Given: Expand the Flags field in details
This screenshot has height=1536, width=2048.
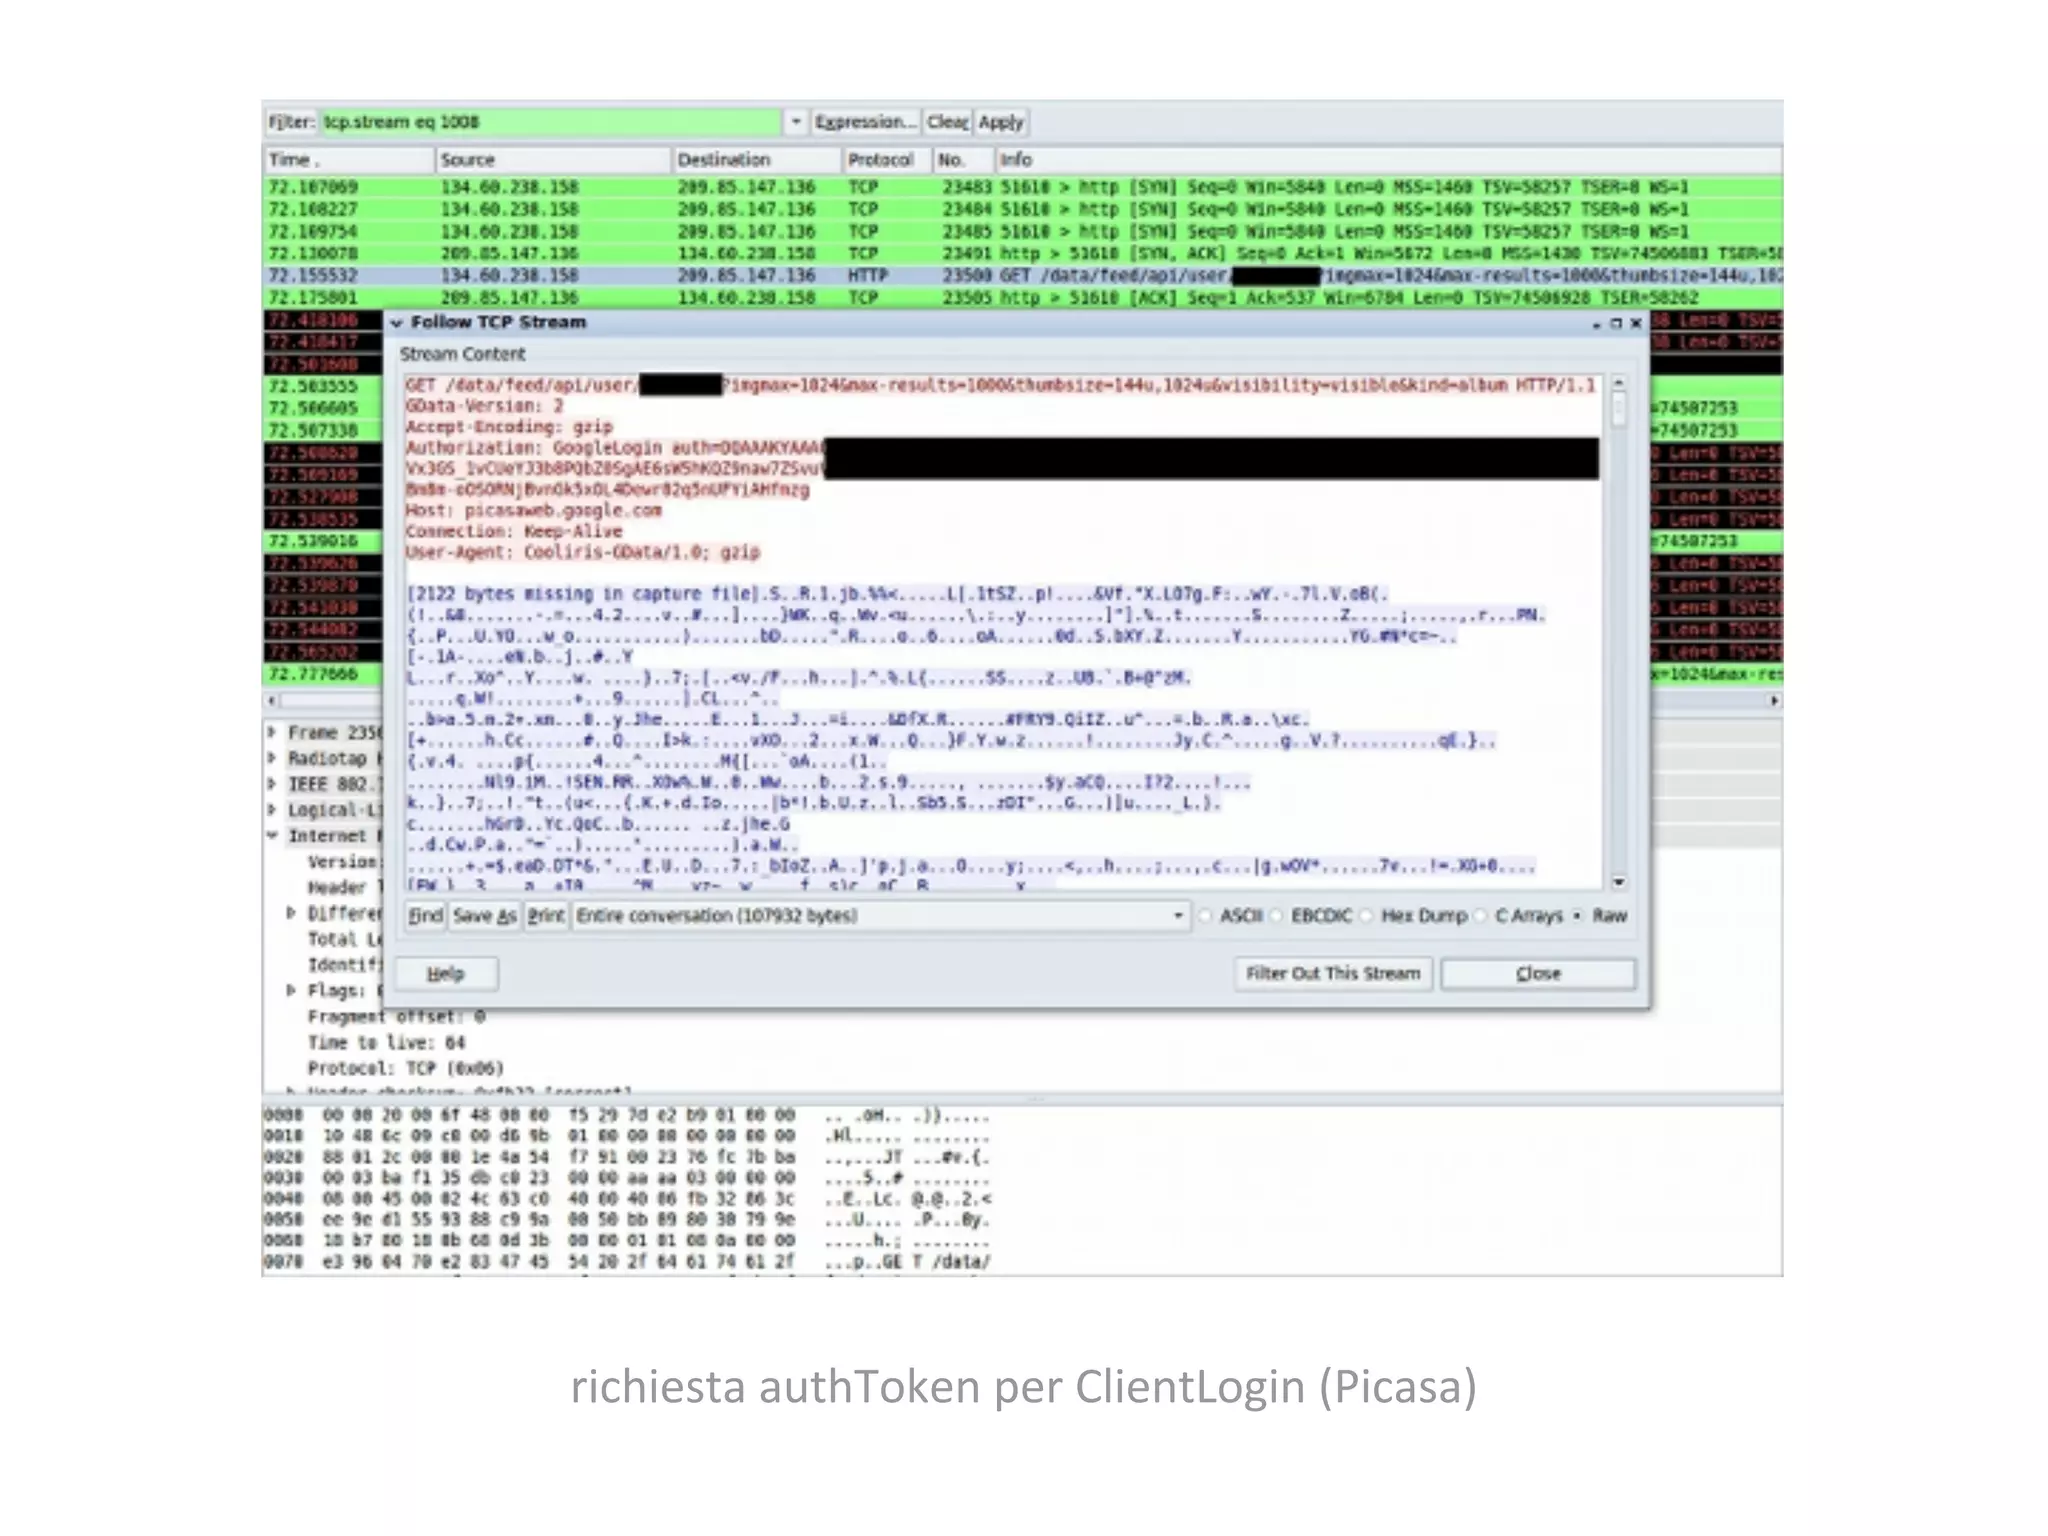Looking at the screenshot, I should pos(291,990).
